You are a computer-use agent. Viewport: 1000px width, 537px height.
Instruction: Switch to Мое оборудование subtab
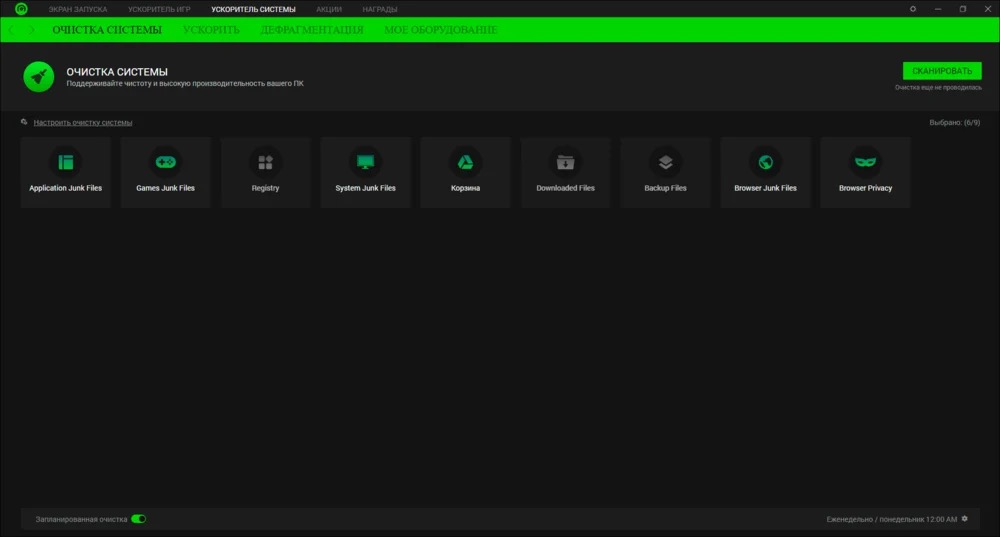(441, 30)
